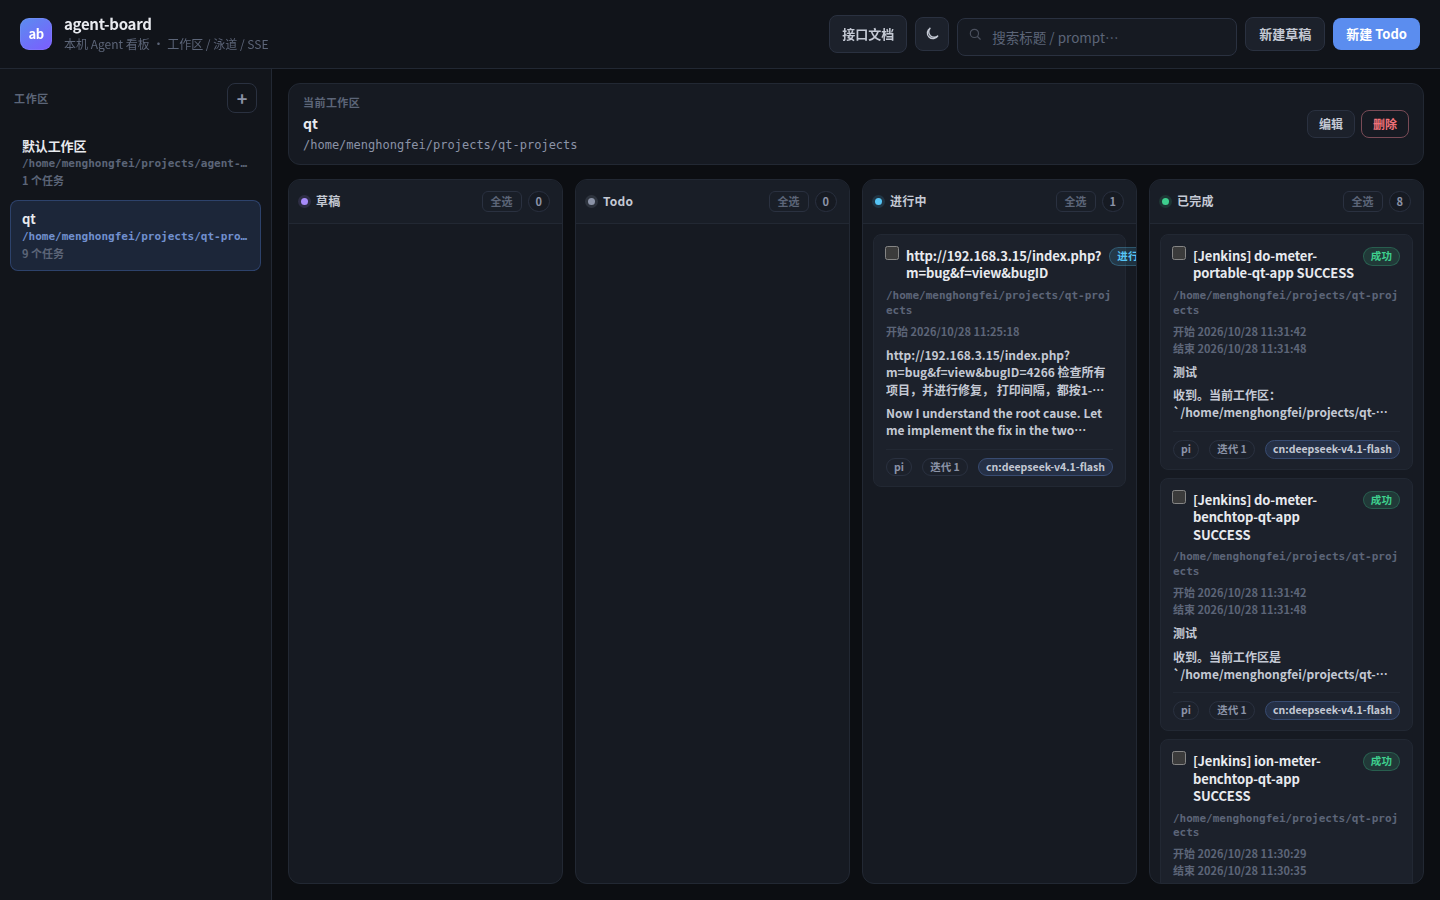1440x900 pixels.
Task: Click 迭代 1 tag on do-meter-benchtop card
Action: click(x=1231, y=710)
